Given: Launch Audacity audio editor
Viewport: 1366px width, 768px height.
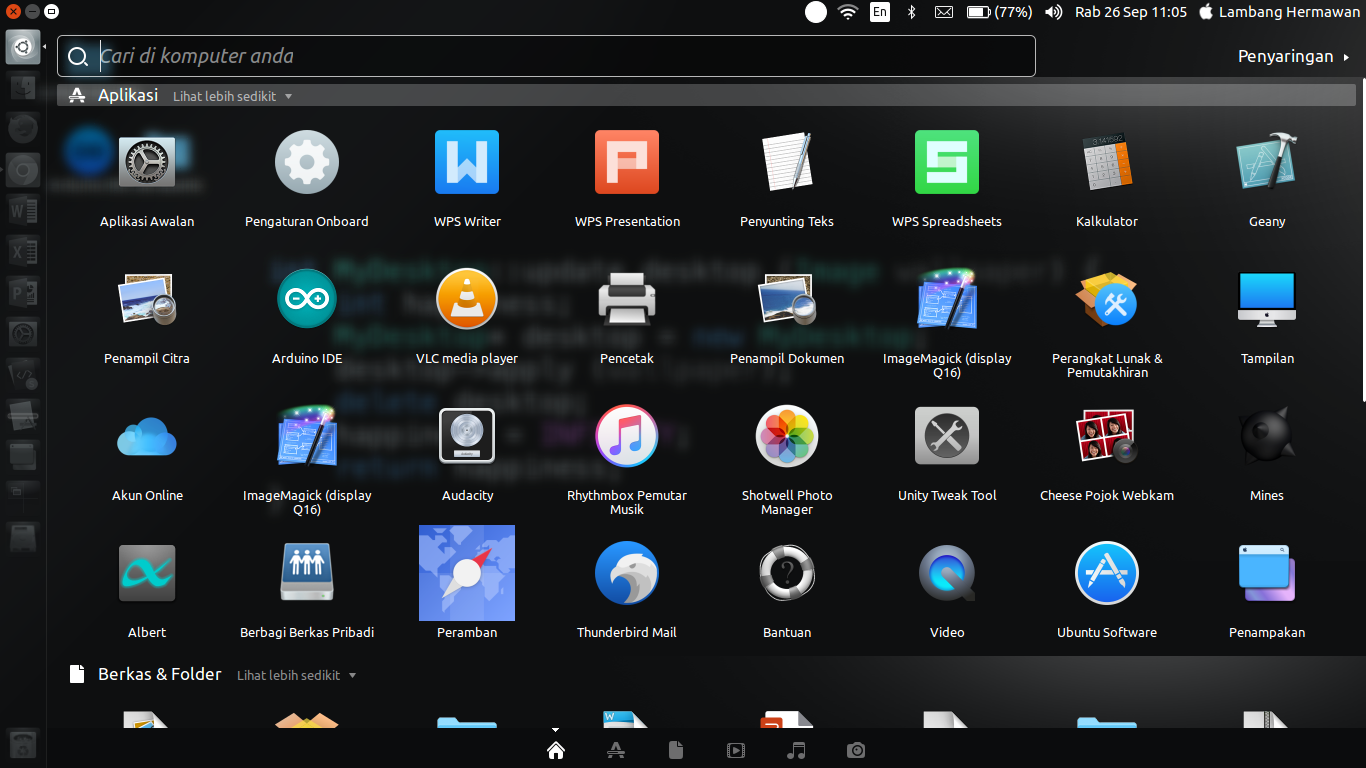Looking at the screenshot, I should pos(467,435).
